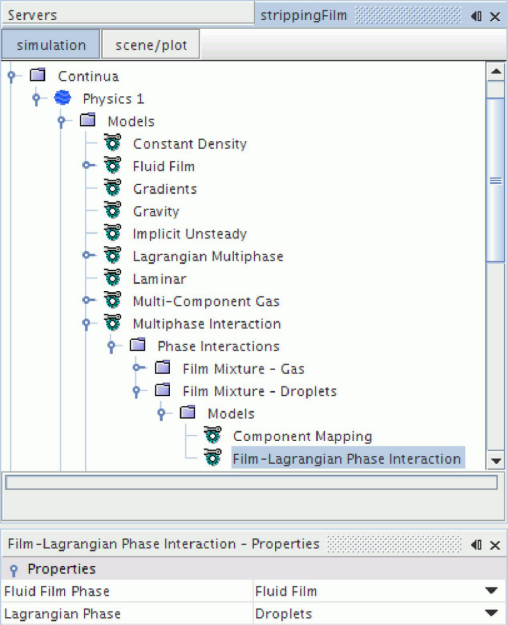Collapse the Film Mixture - Droplets node

(136, 391)
